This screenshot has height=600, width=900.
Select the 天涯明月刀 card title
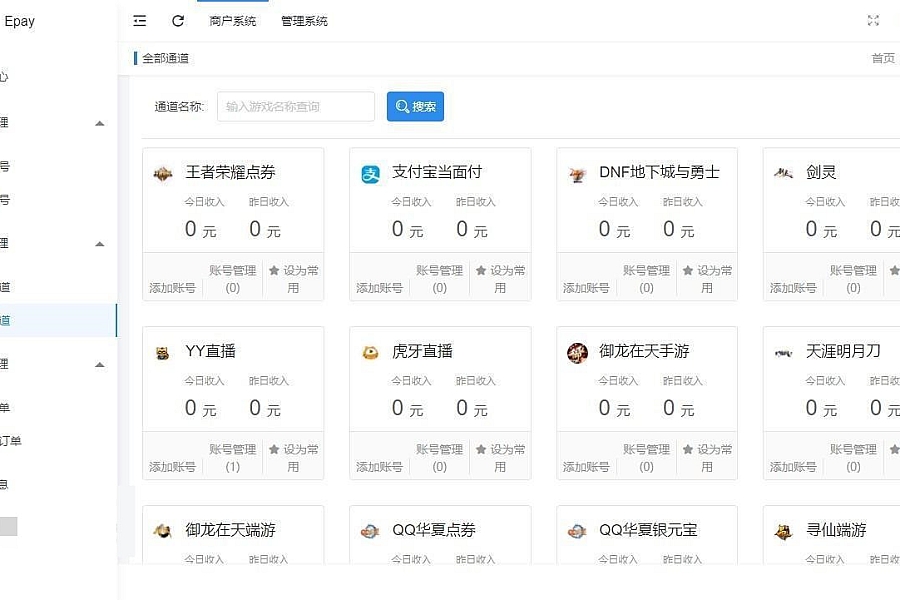(843, 351)
